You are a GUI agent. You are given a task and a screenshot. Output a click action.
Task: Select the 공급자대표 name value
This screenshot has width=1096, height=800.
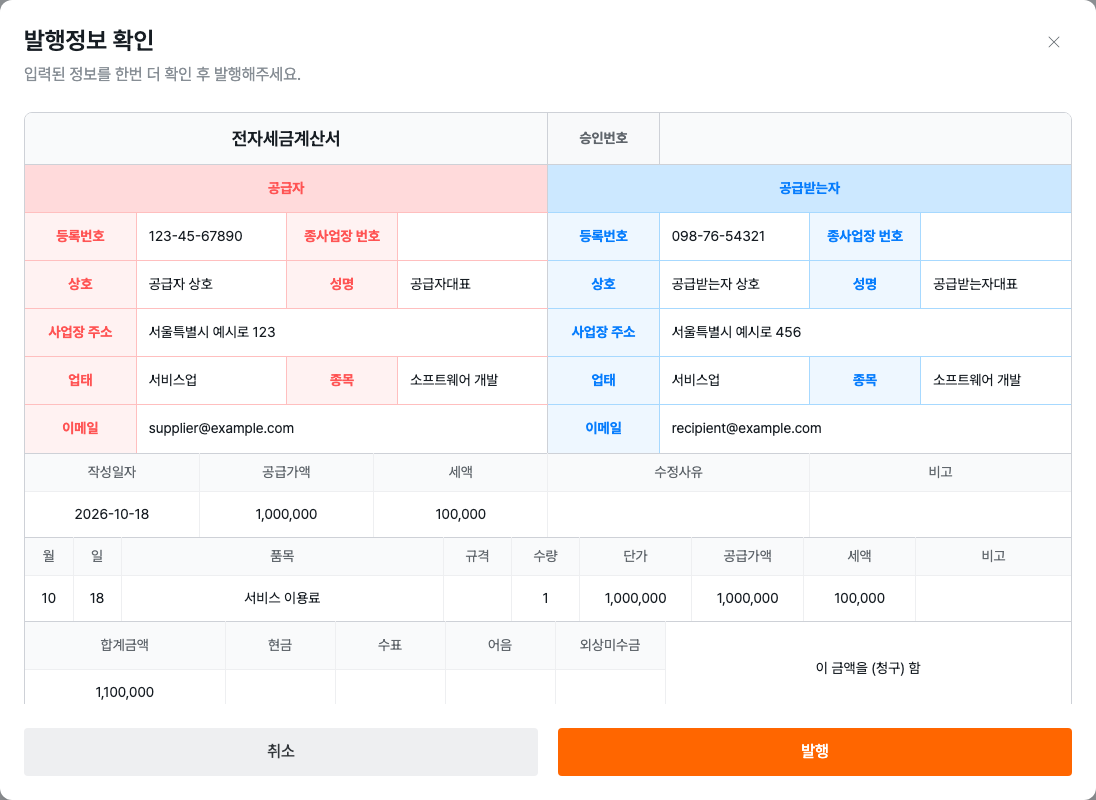click(x=440, y=284)
